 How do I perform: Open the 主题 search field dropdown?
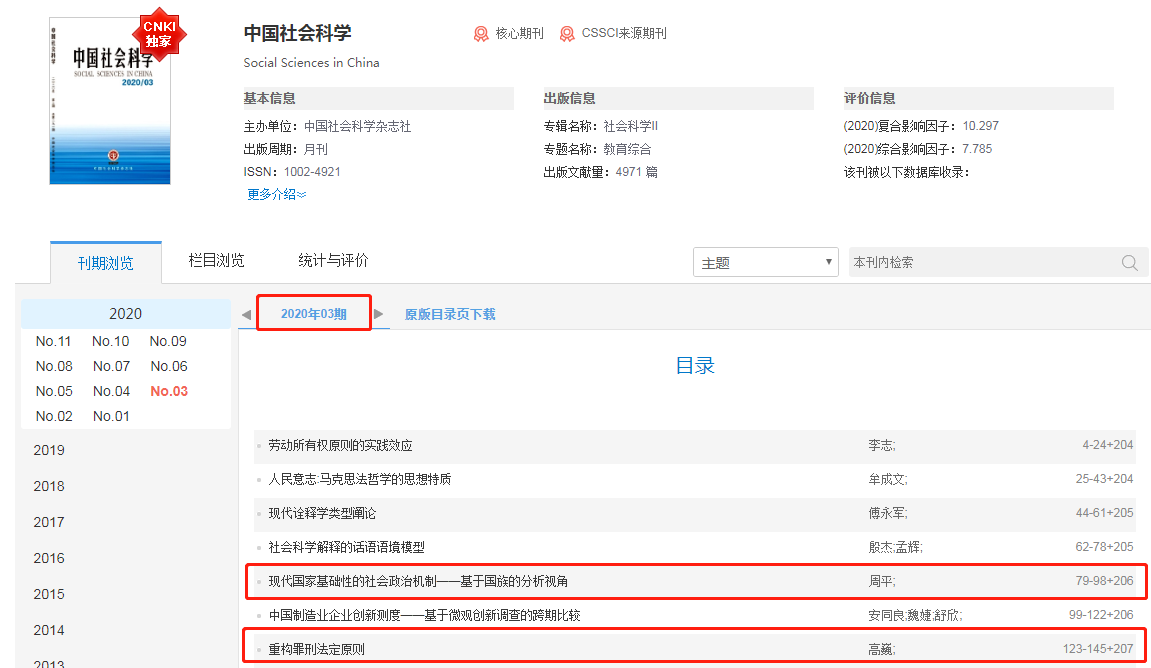765,263
